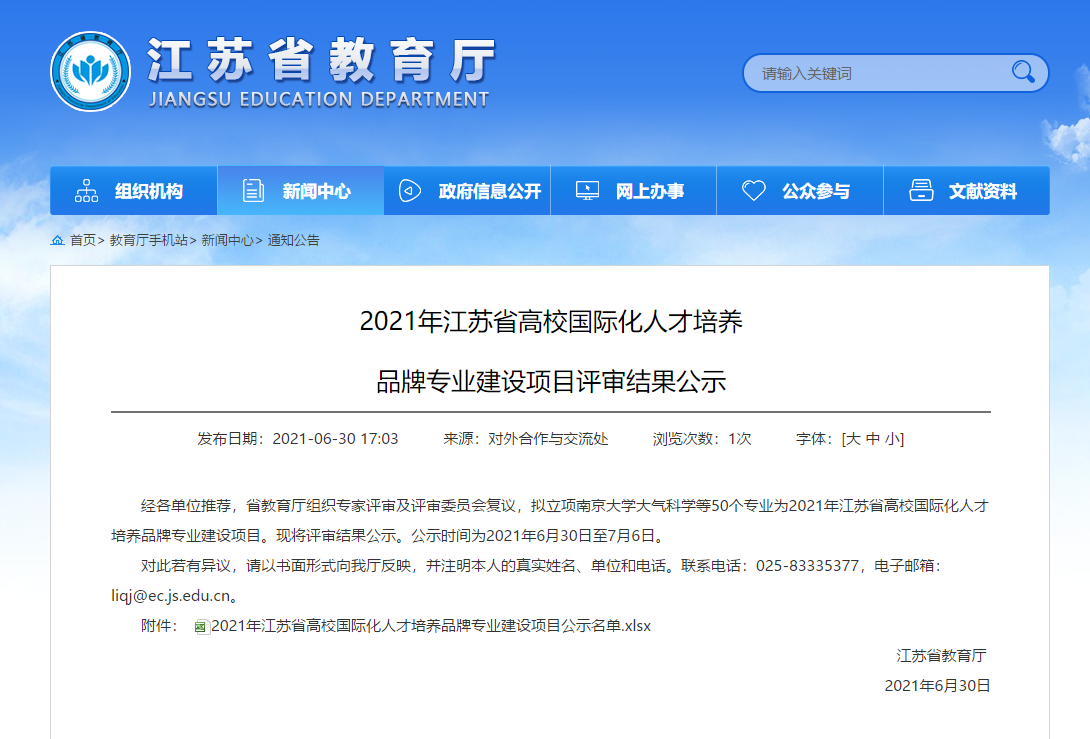Open the 组织机构 navigation menu

148,191
